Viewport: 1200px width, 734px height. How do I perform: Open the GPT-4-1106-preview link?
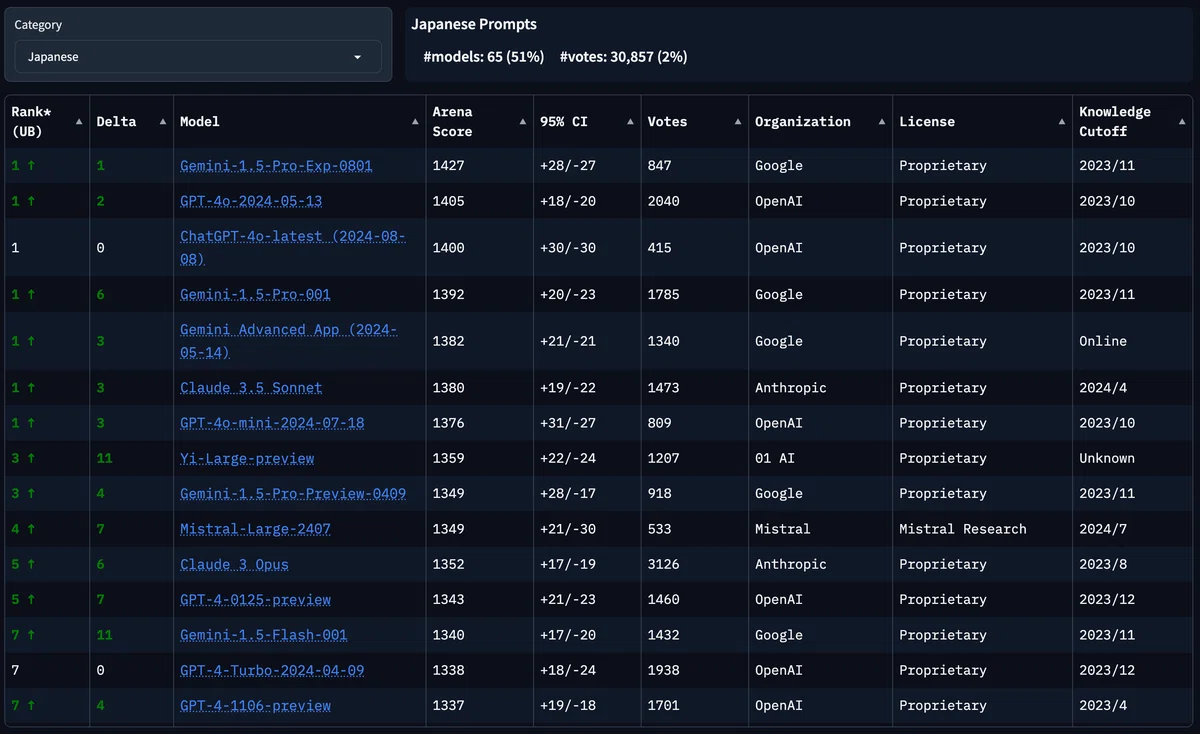pyautogui.click(x=255, y=706)
